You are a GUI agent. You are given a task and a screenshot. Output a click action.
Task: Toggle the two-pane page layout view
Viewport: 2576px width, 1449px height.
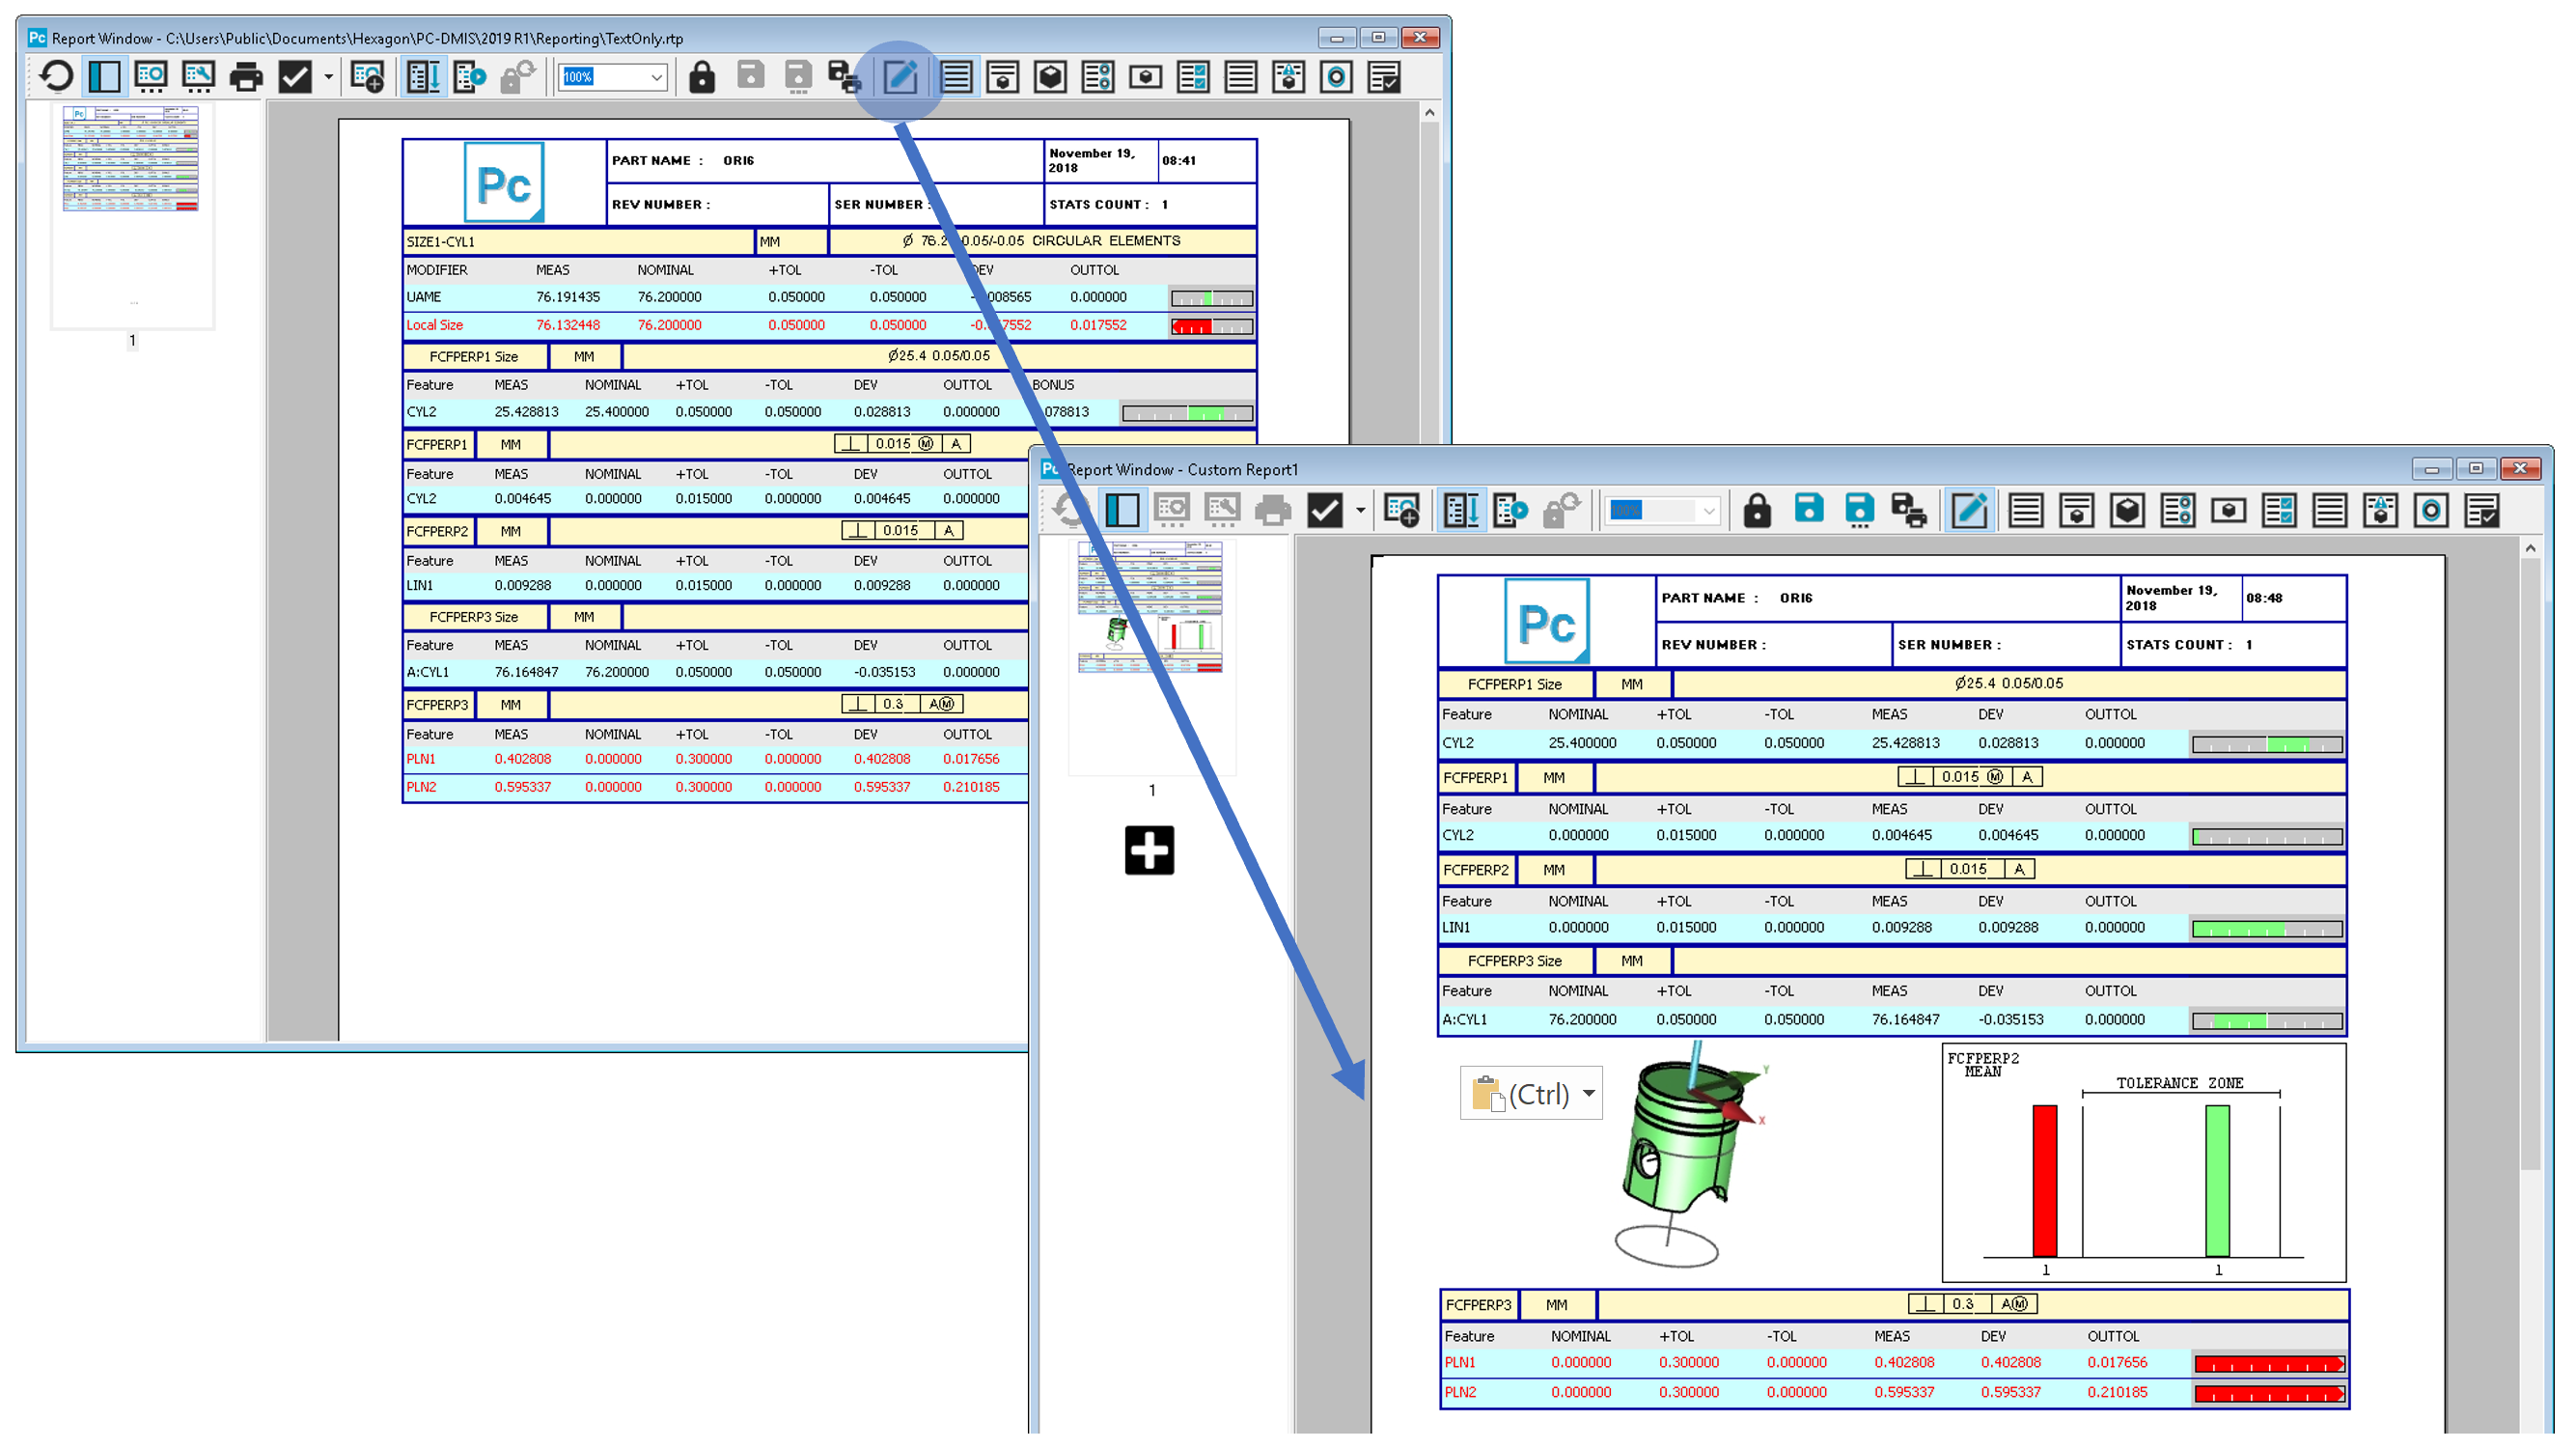[103, 76]
